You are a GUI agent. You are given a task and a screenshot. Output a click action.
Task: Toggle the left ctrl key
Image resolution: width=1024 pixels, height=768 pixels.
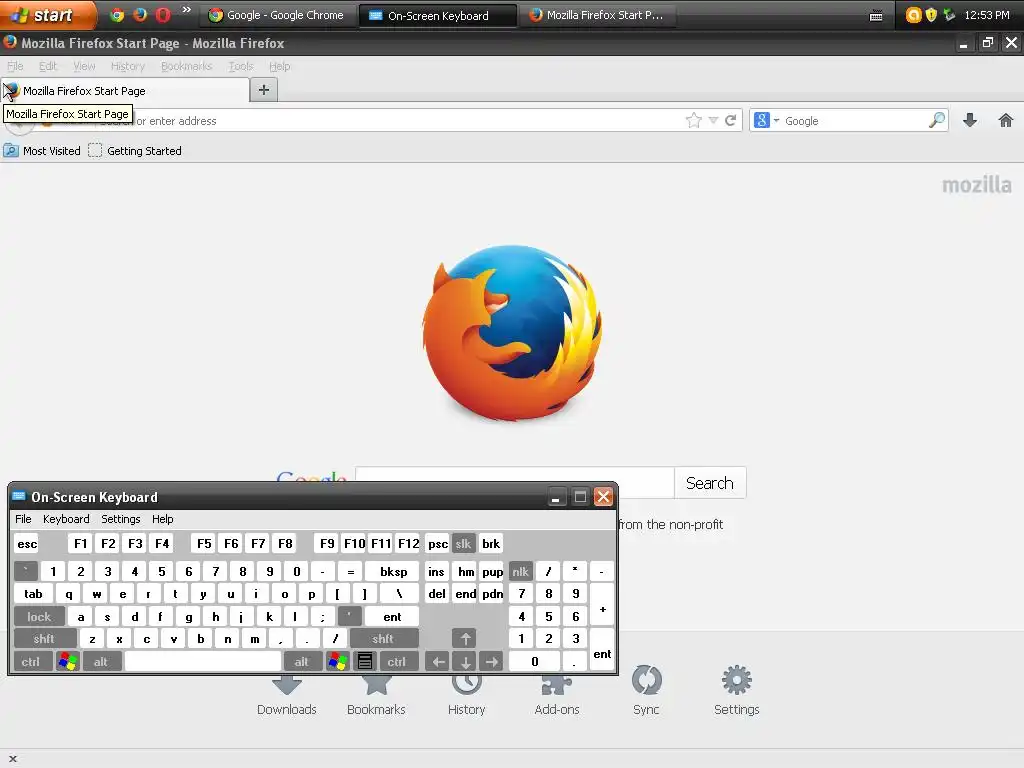coord(31,662)
